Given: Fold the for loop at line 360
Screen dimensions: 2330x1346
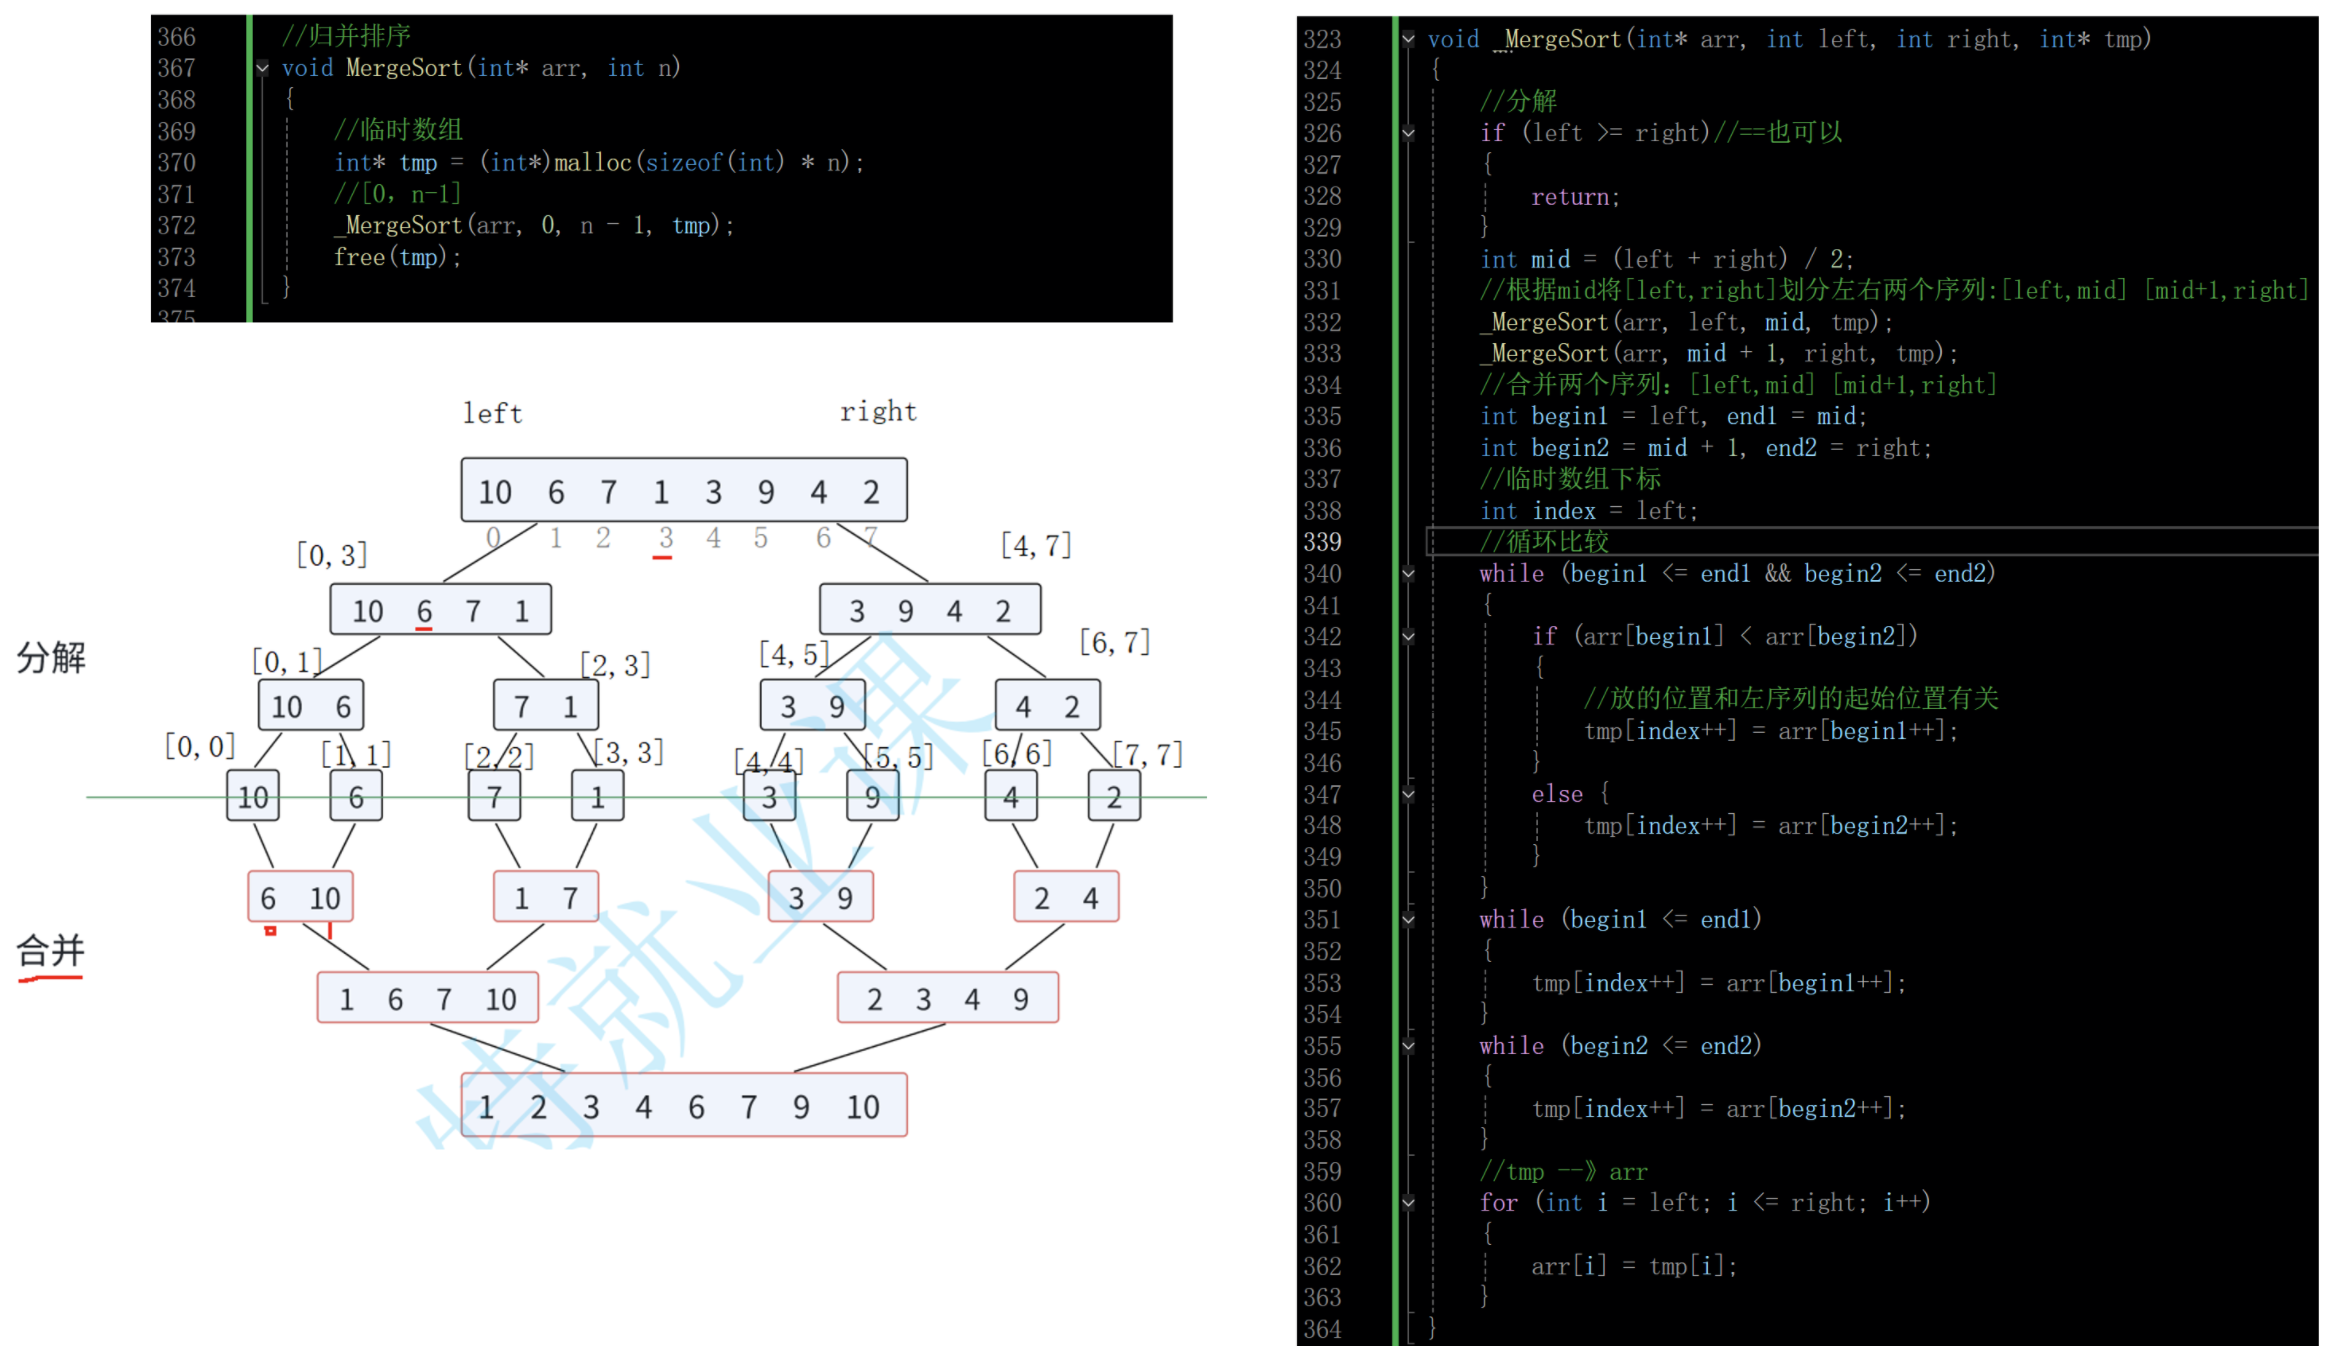Looking at the screenshot, I should tap(1408, 1203).
